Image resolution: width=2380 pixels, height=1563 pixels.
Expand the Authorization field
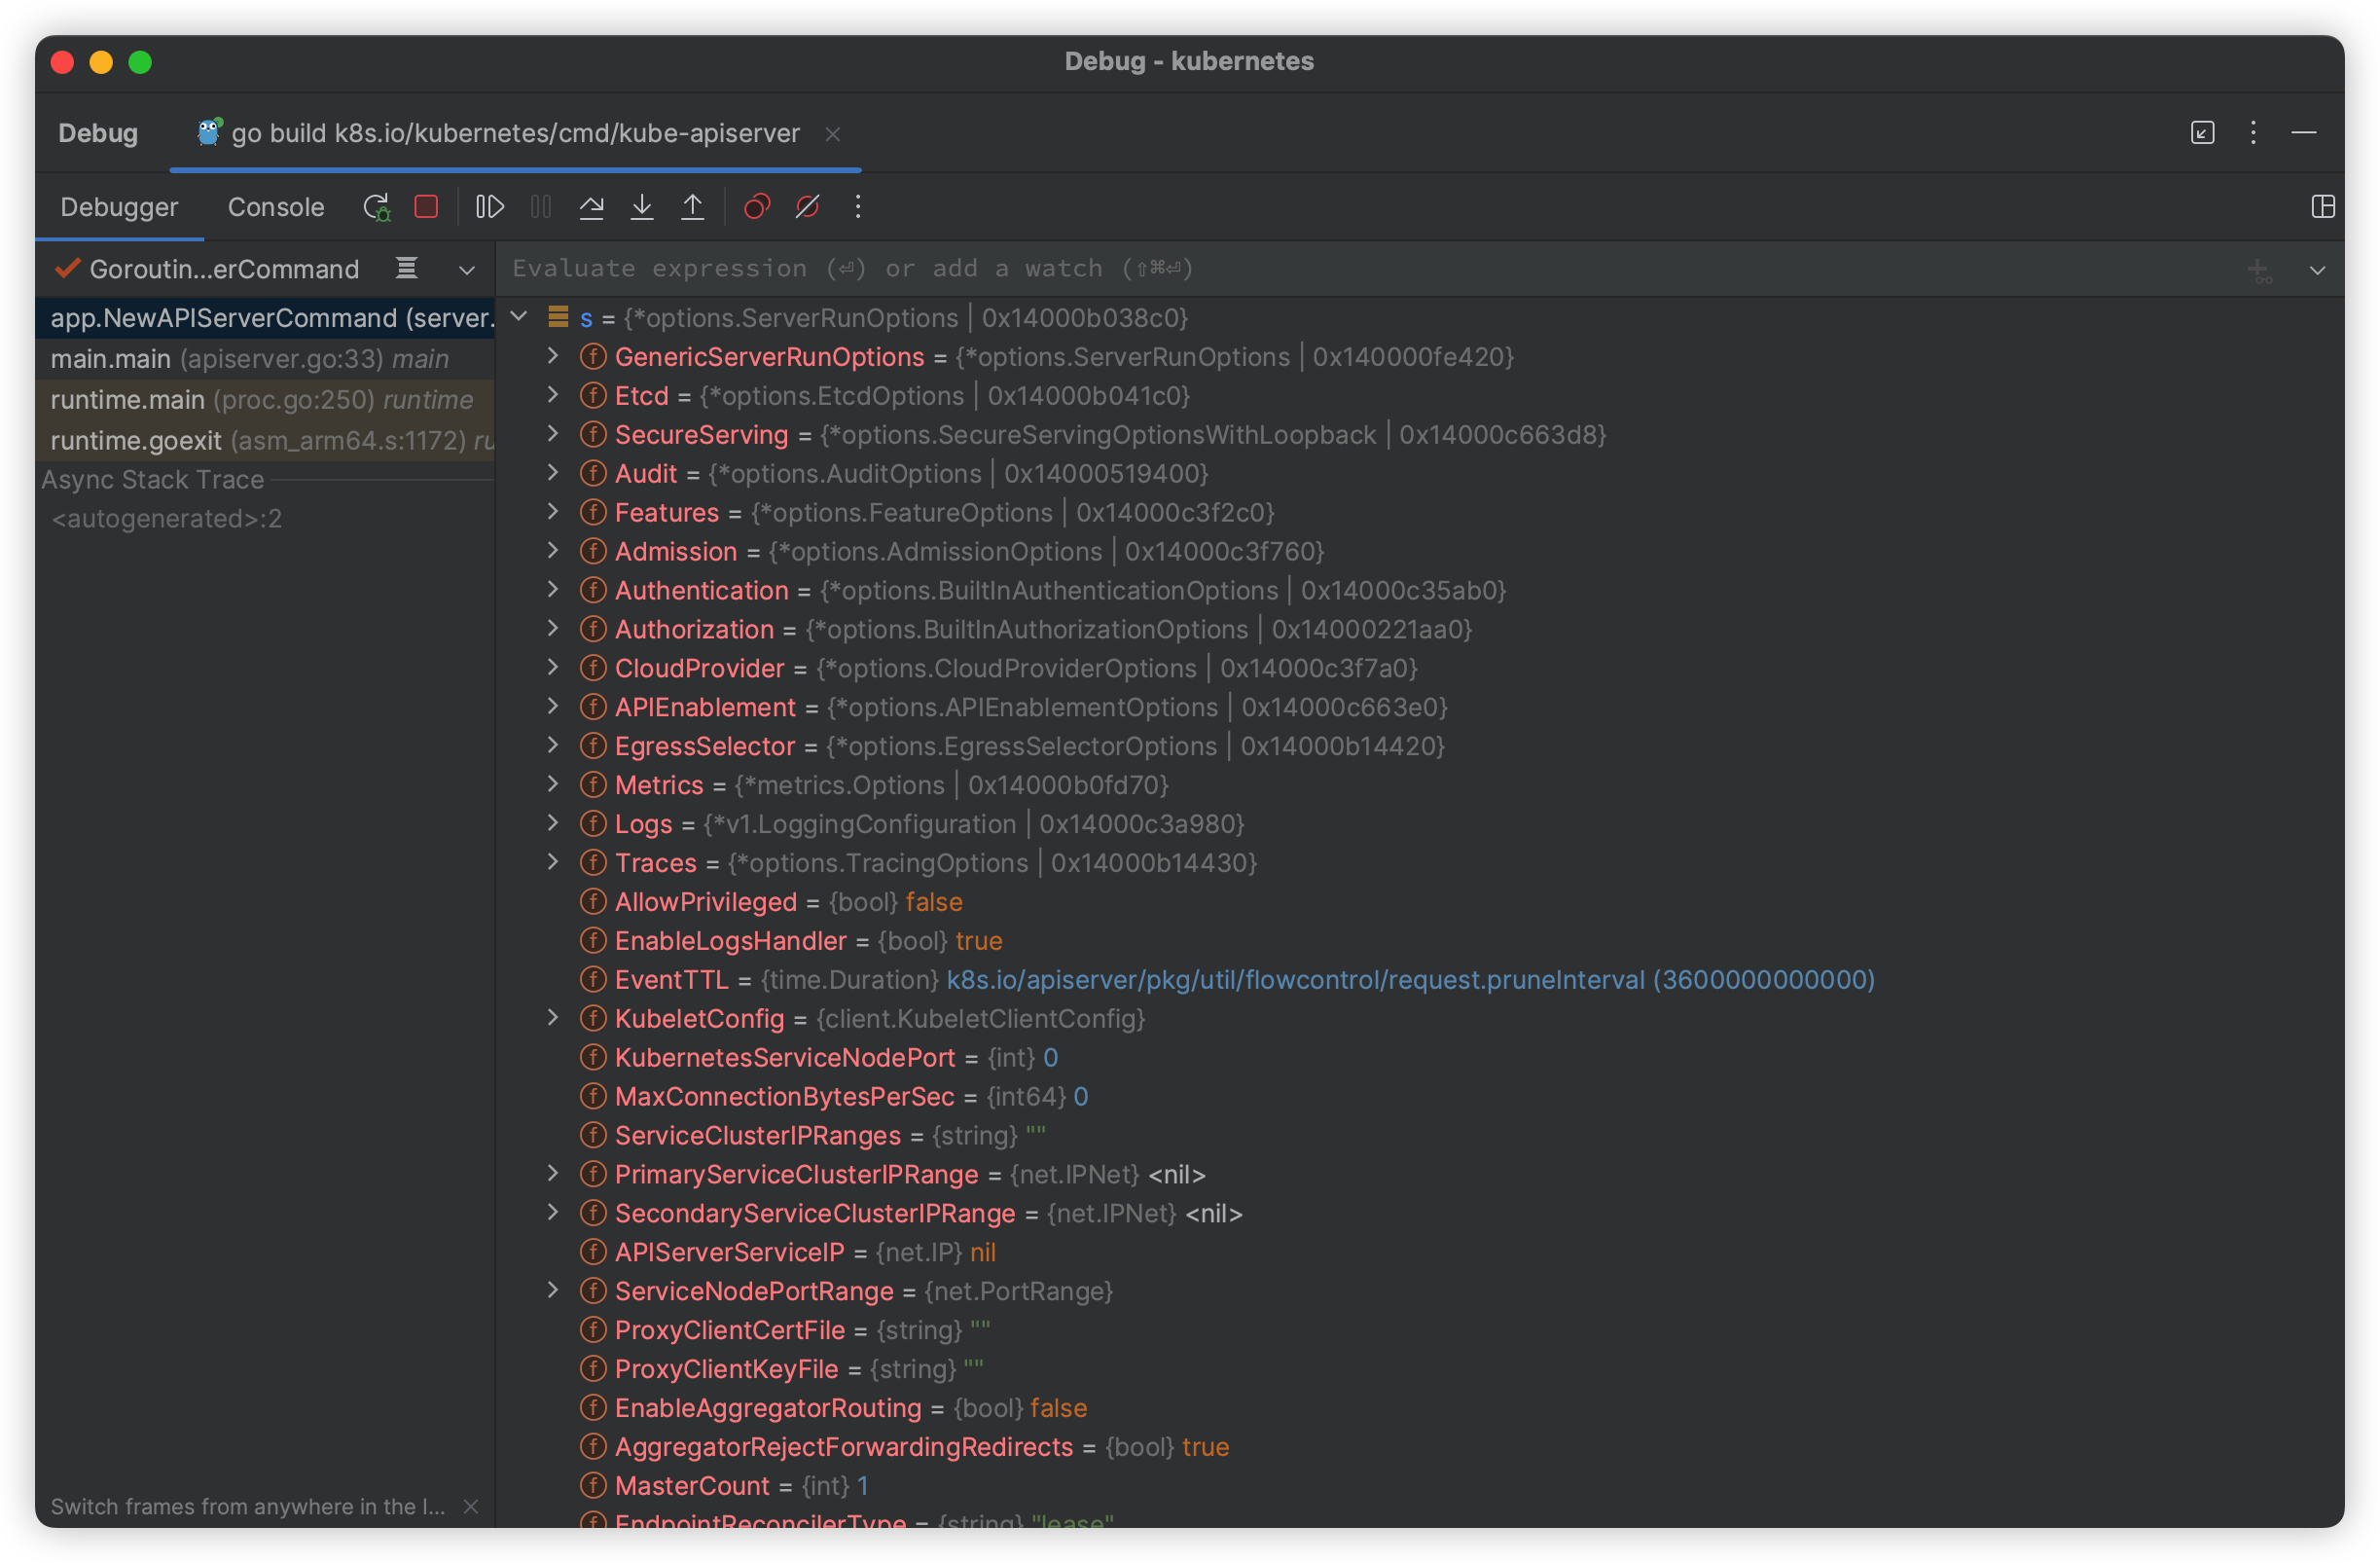coord(552,629)
